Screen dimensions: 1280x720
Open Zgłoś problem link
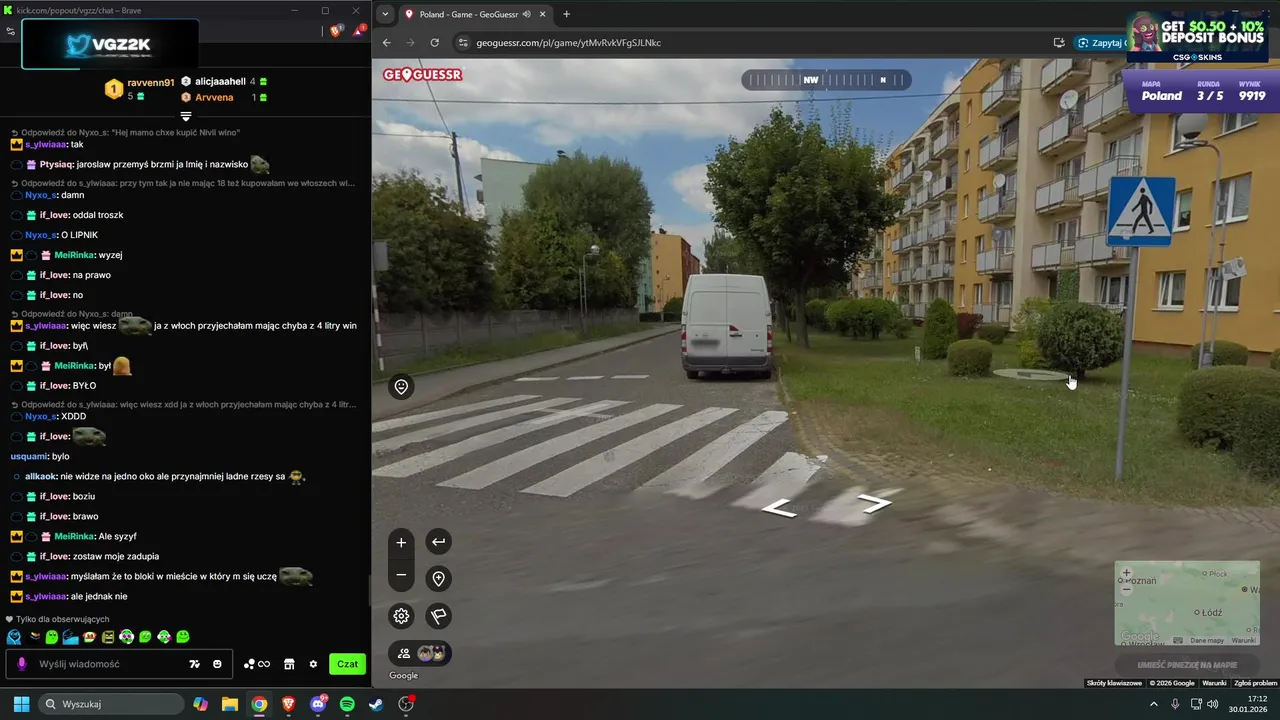pyautogui.click(x=1256, y=683)
